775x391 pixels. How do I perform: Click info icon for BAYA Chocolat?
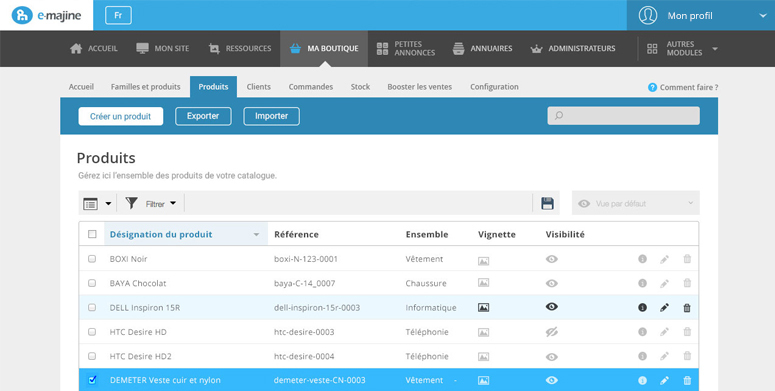(x=642, y=283)
